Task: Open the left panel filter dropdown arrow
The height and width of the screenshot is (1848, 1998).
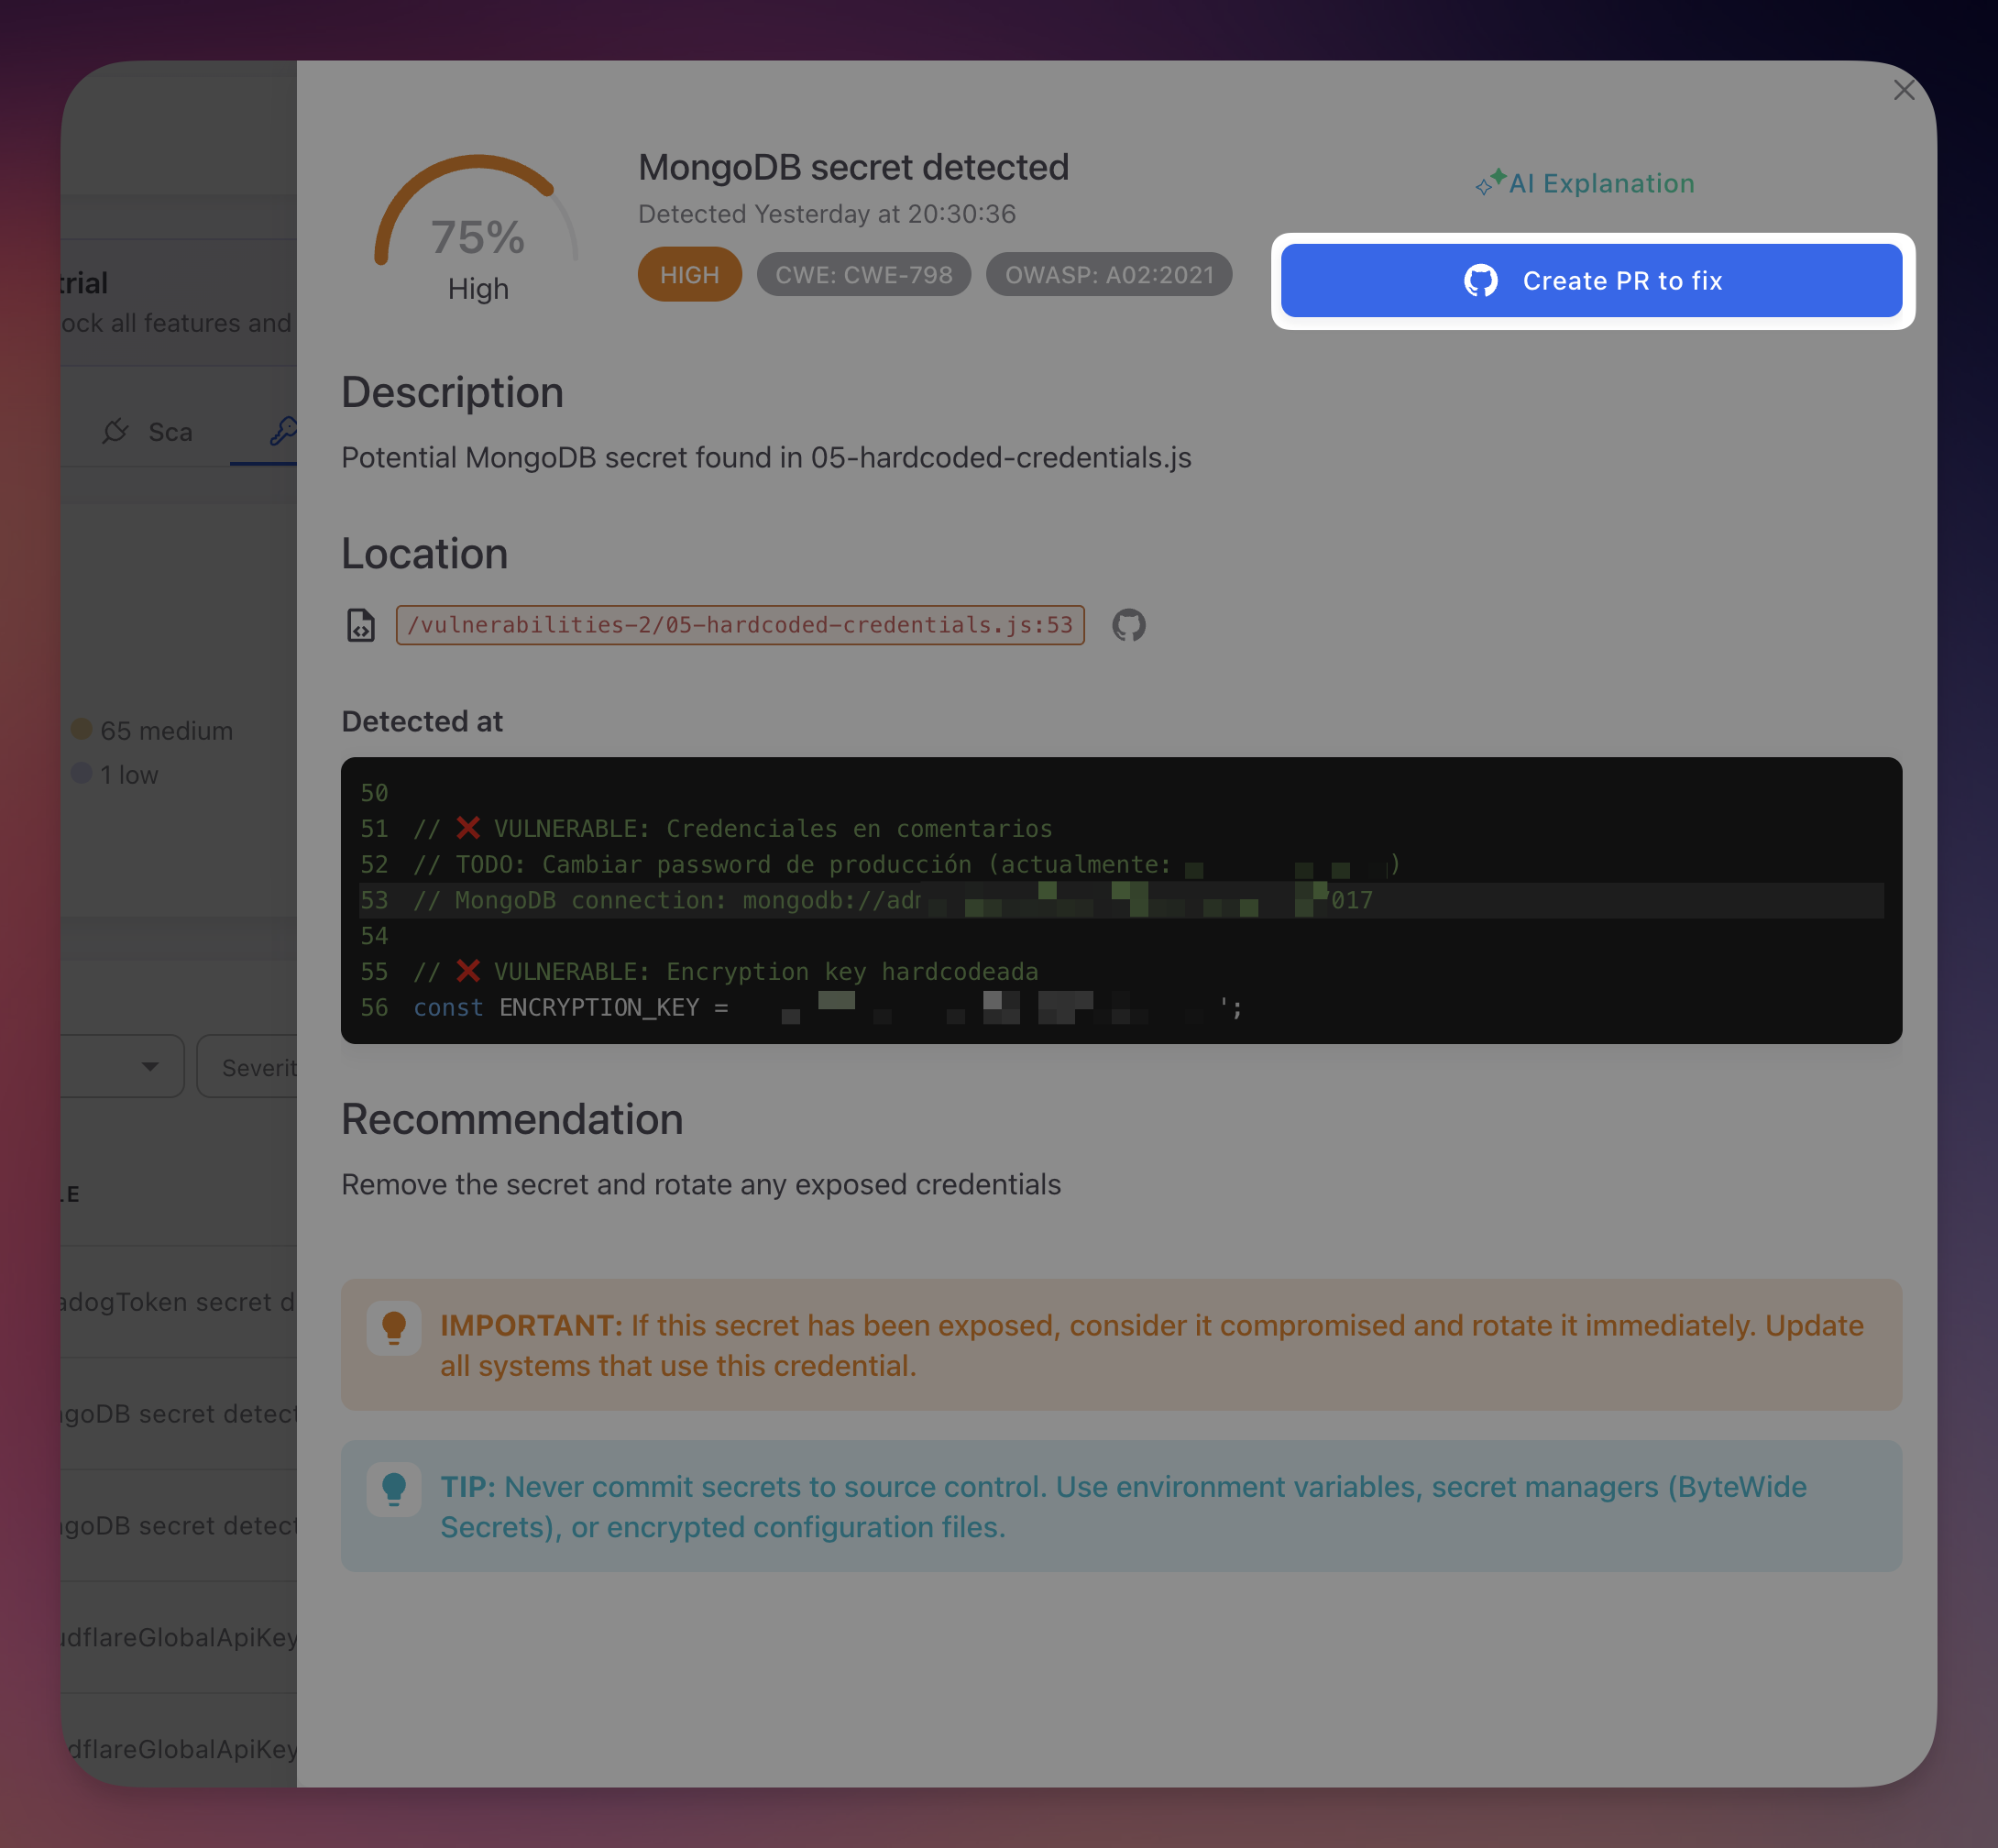Action: (150, 1067)
